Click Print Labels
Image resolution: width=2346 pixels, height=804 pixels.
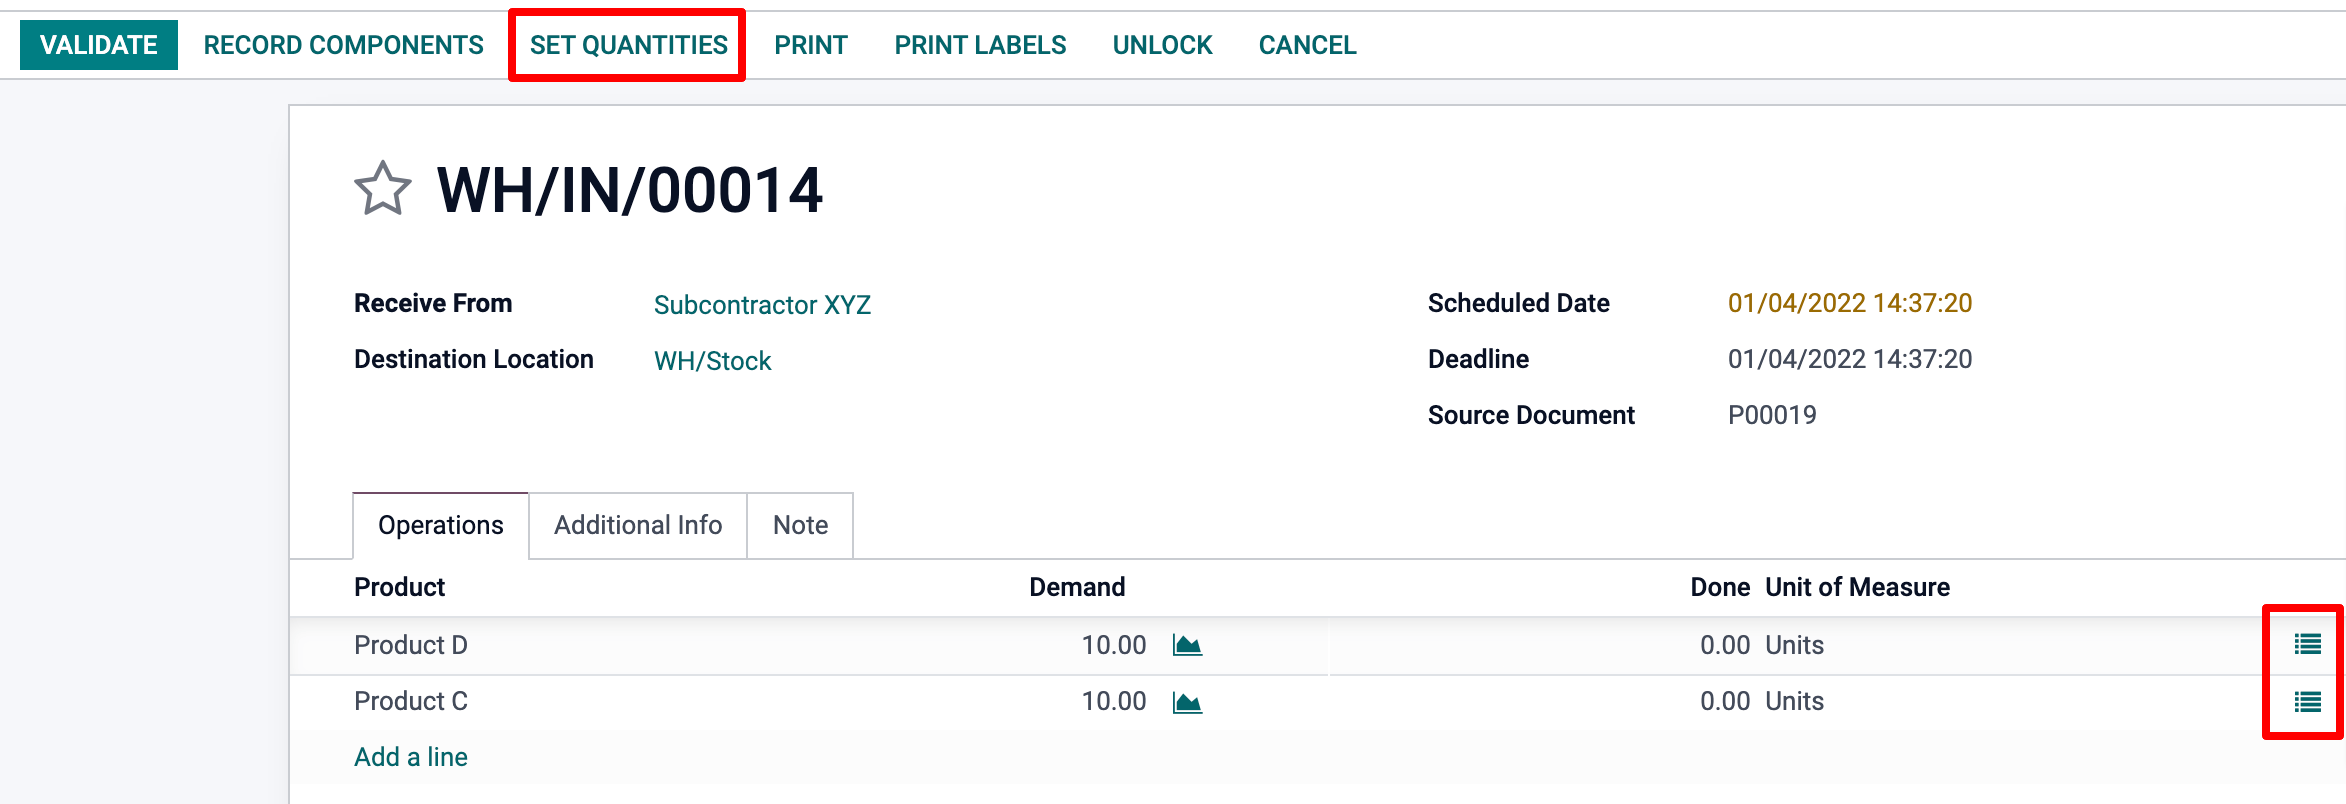(980, 45)
